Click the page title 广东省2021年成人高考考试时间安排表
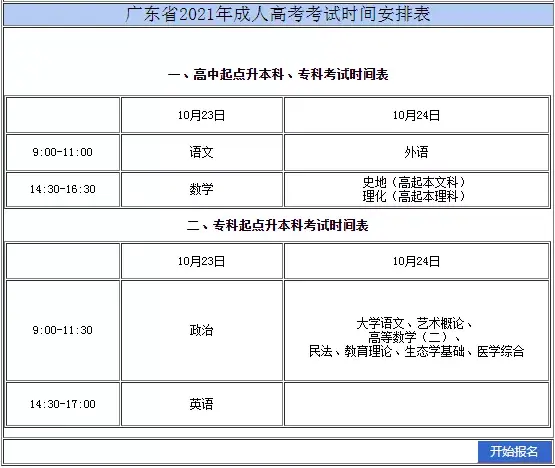The width and height of the screenshot is (555, 468). [278, 15]
